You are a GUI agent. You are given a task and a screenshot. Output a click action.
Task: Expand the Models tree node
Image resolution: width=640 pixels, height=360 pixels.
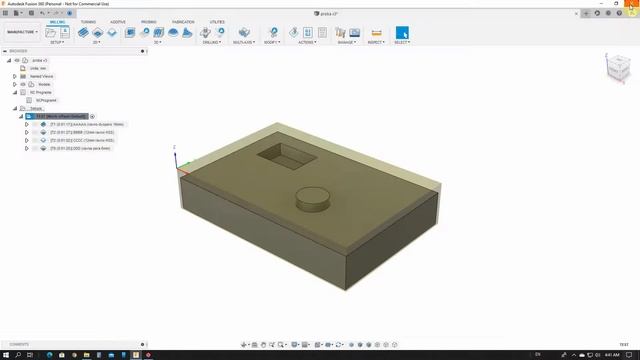[15, 84]
